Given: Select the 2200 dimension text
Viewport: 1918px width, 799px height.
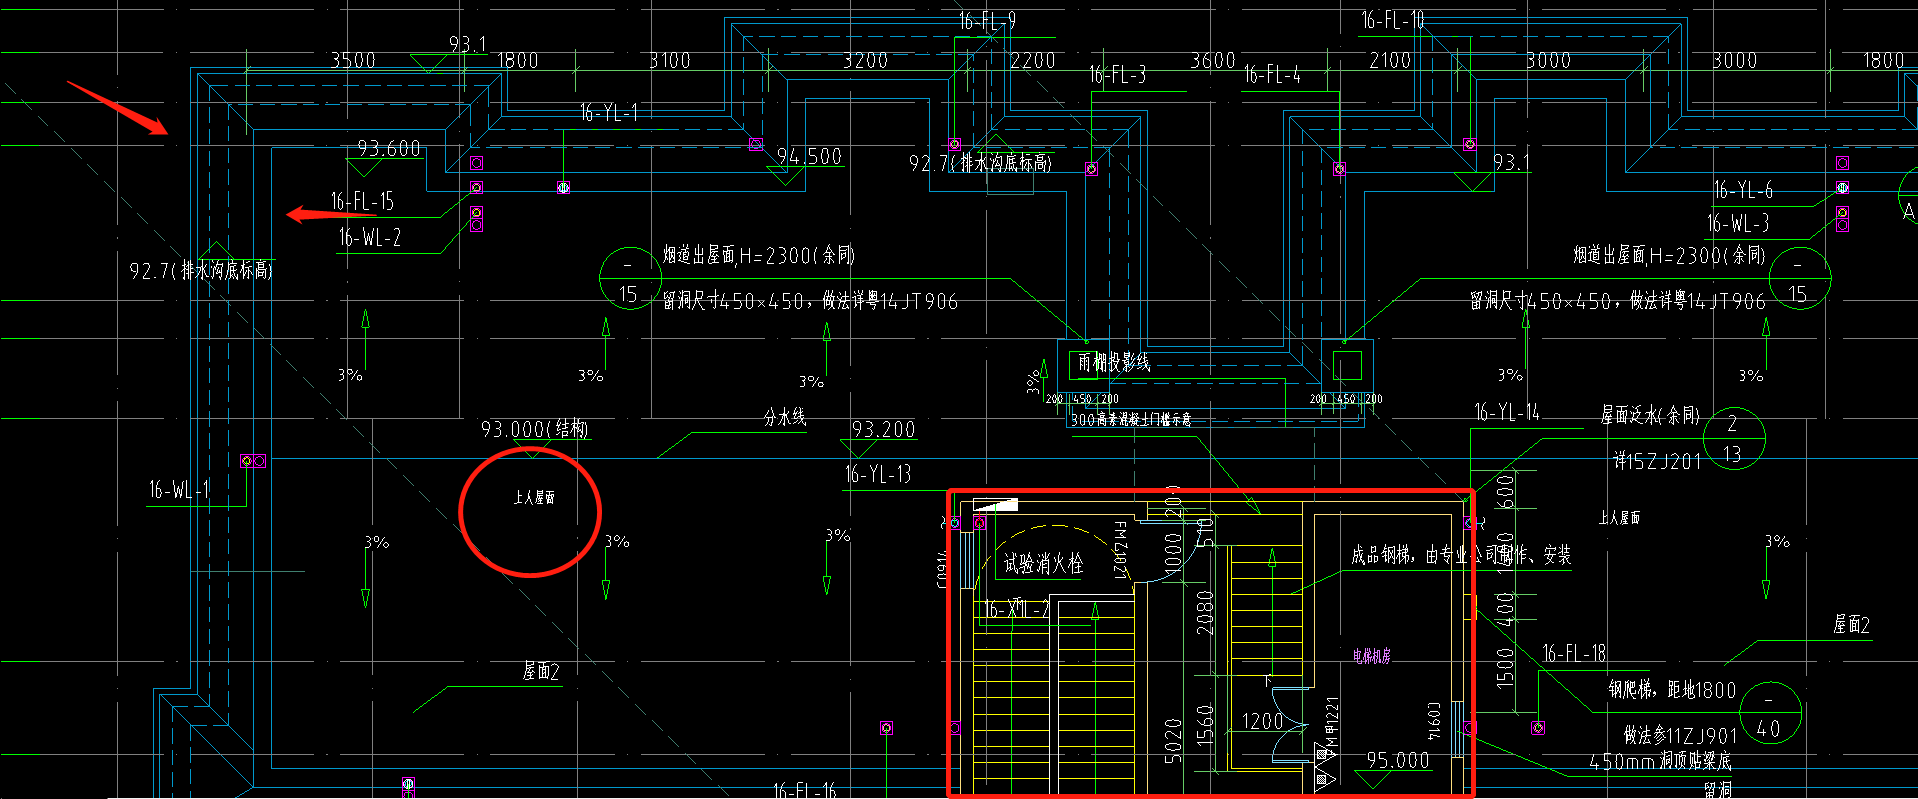Looking at the screenshot, I should (1033, 60).
